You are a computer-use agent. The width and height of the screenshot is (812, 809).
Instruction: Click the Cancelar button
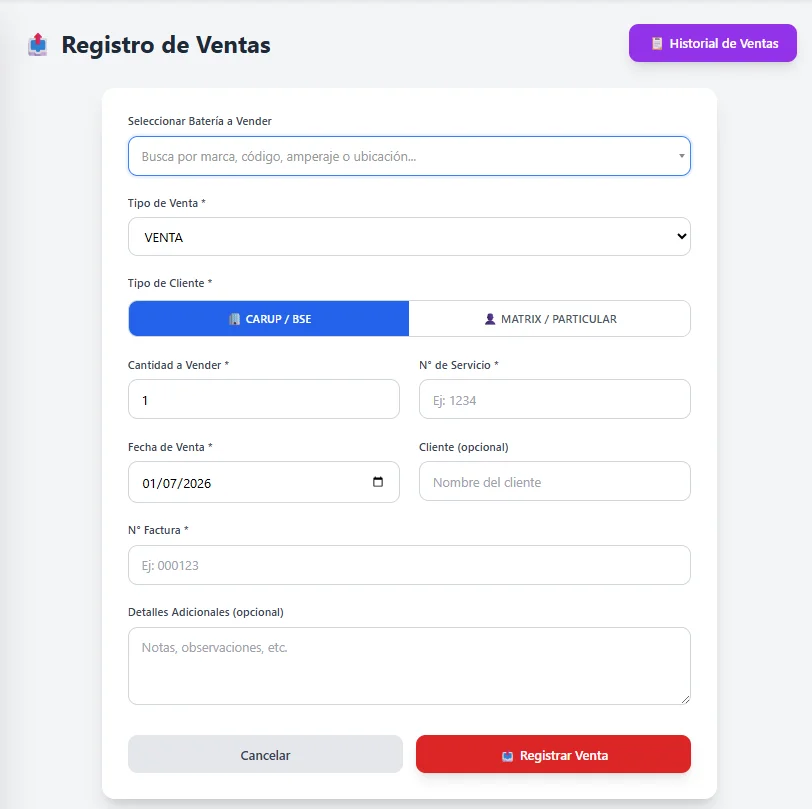click(265, 754)
